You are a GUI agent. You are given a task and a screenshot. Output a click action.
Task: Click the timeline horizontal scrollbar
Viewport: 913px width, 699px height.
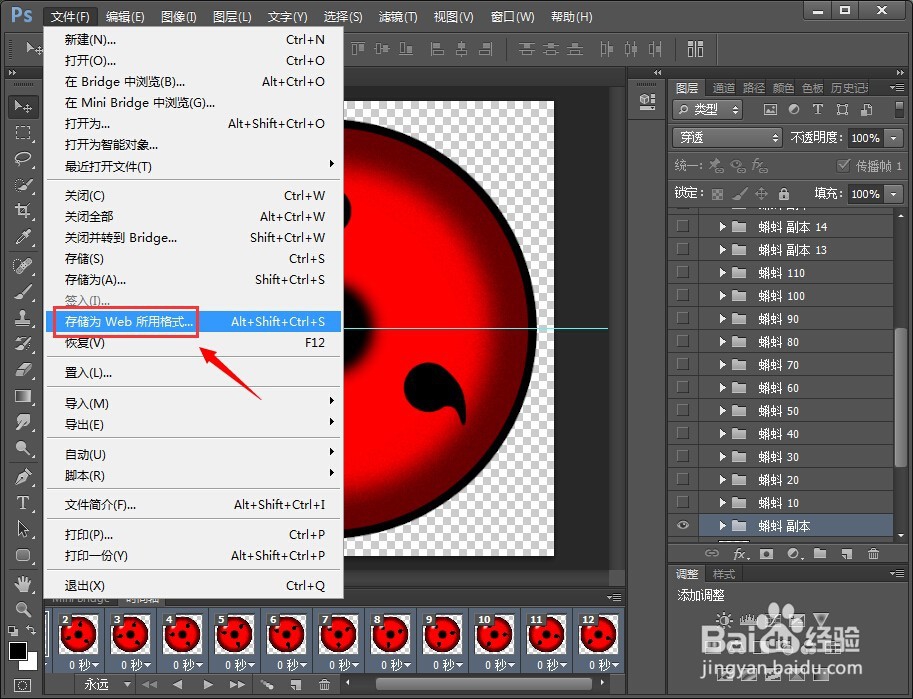pos(484,683)
